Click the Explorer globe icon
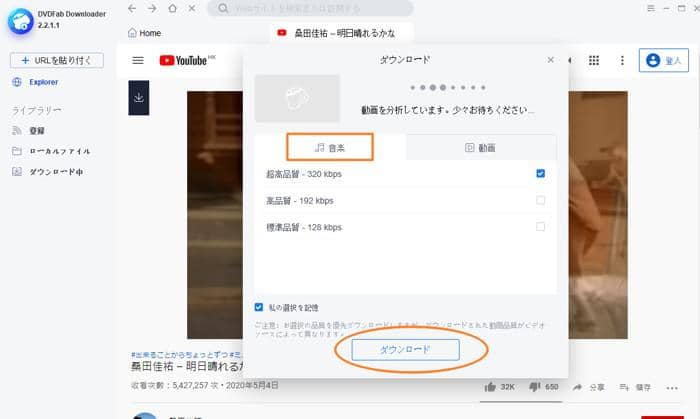The height and width of the screenshot is (419, 700). point(17,82)
